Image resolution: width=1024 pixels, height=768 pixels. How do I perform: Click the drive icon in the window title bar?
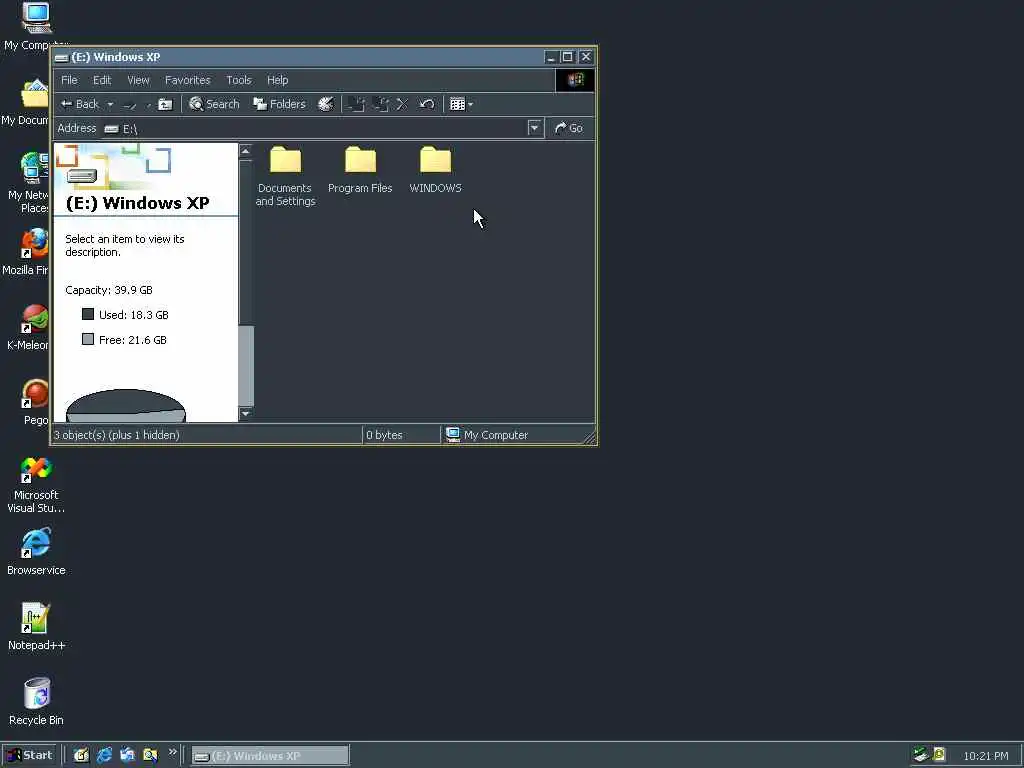[x=61, y=57]
